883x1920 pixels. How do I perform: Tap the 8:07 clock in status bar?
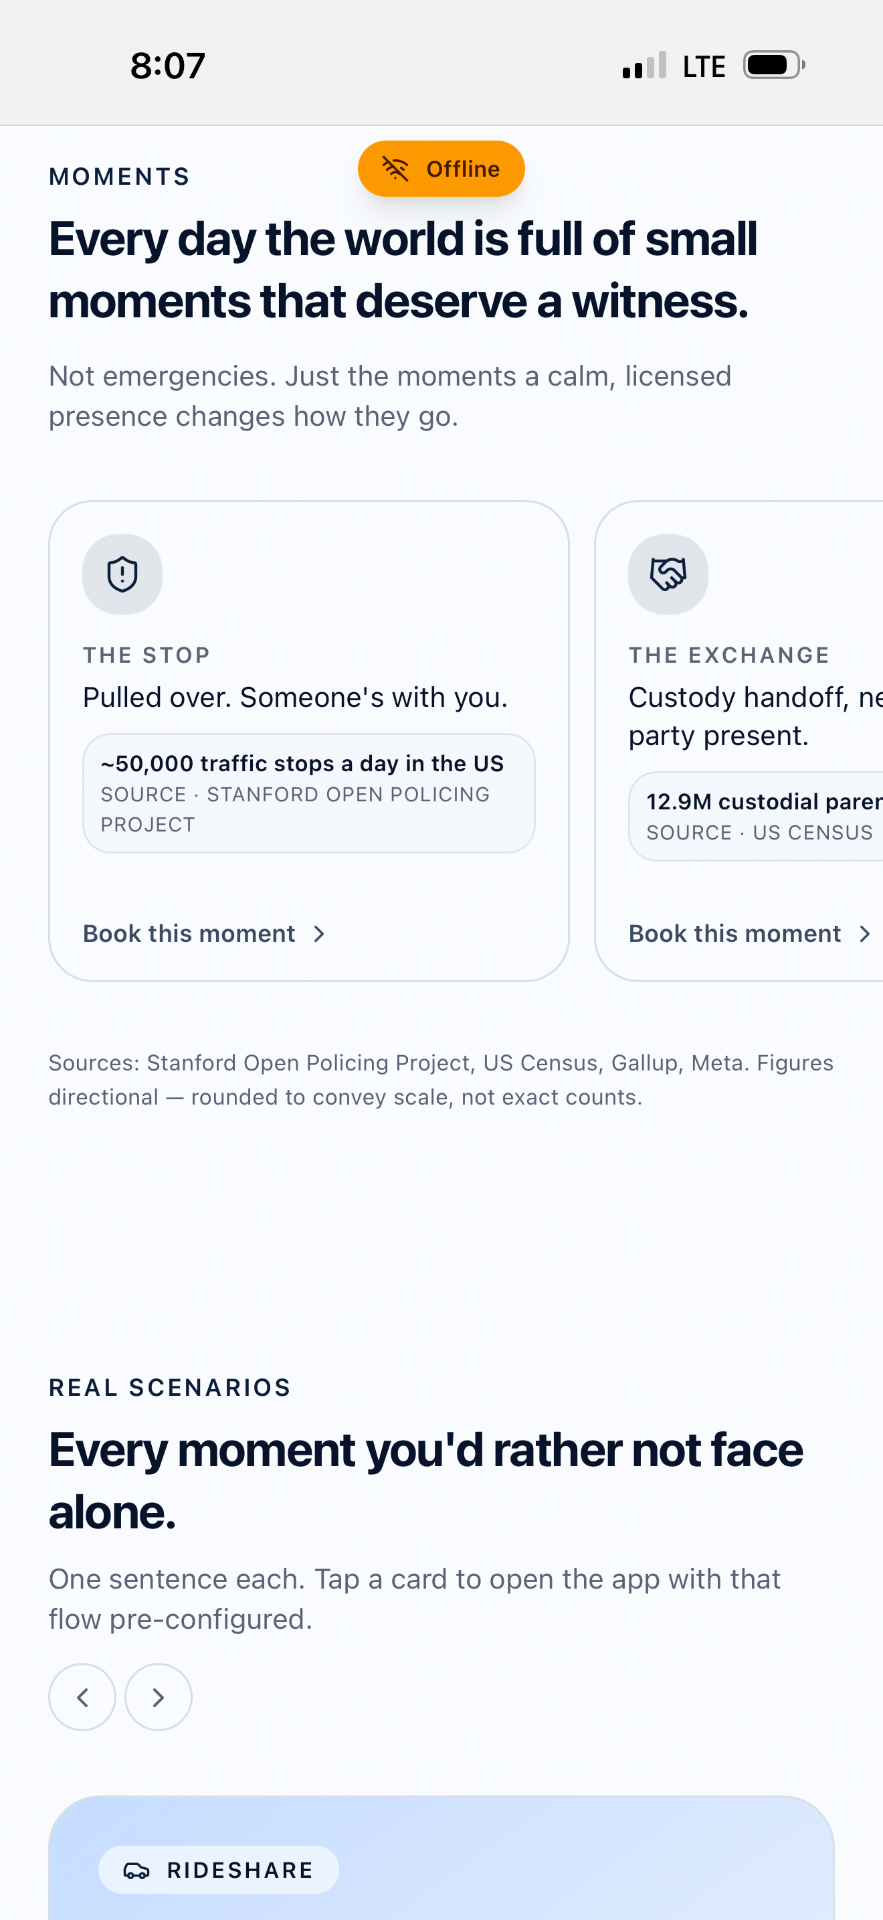(x=168, y=66)
